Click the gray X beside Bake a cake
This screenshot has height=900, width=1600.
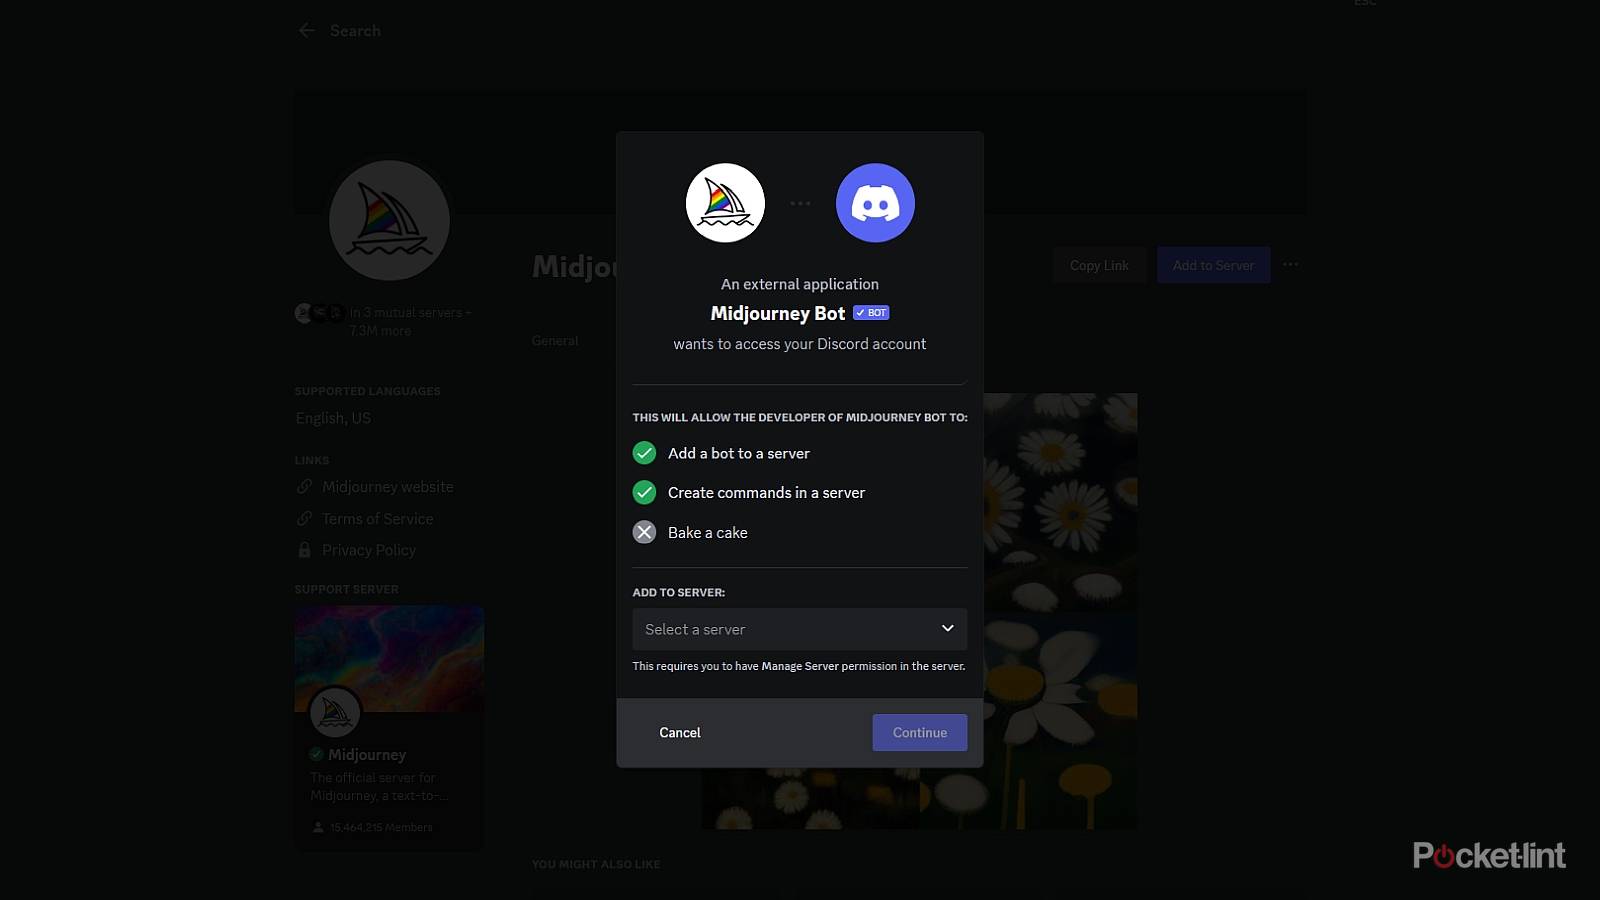pos(645,532)
